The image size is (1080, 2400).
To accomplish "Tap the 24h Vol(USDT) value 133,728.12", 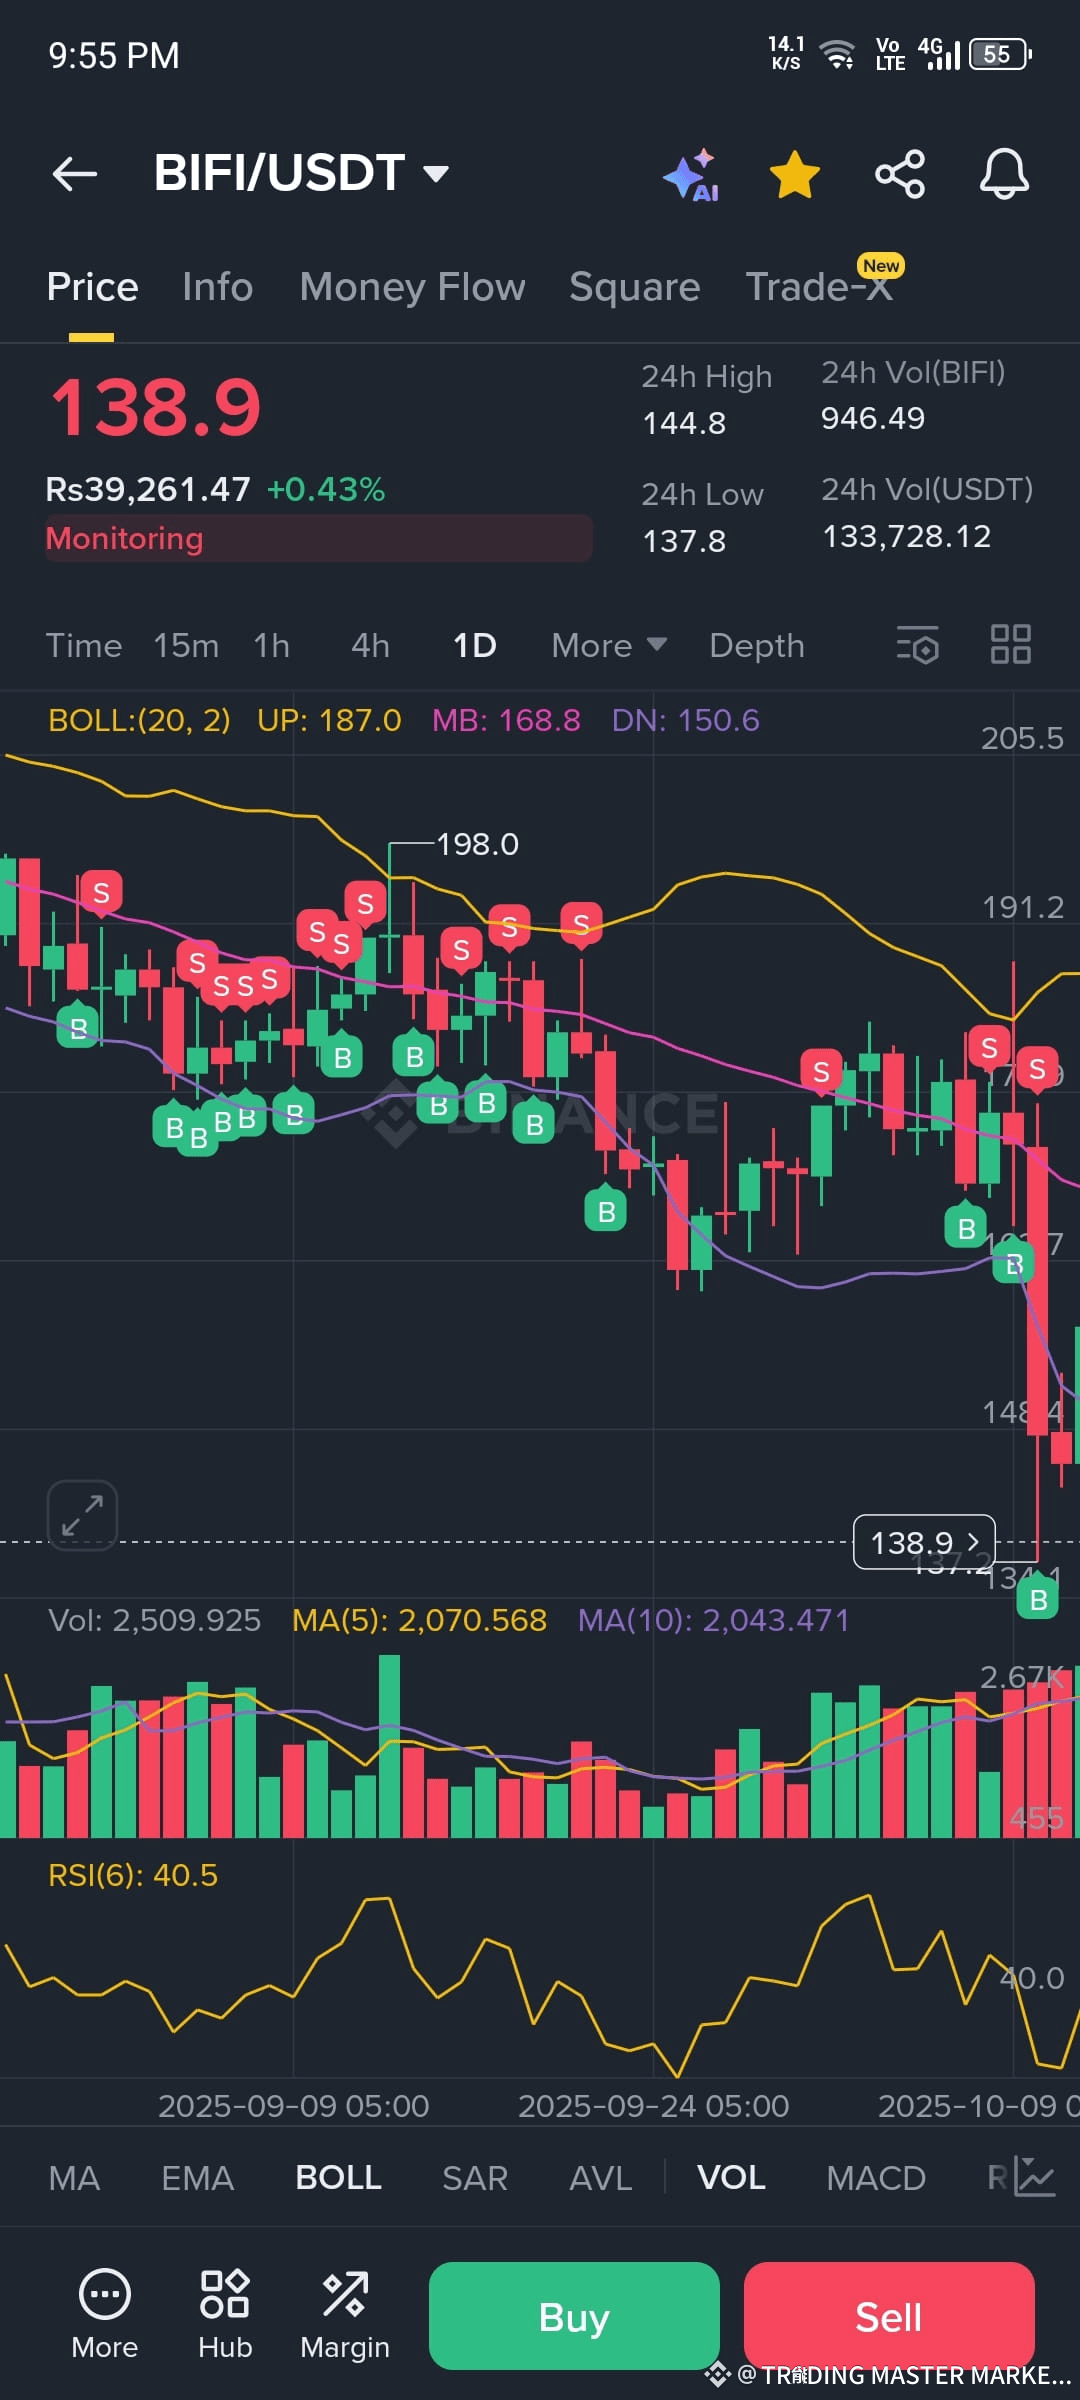I will [906, 537].
